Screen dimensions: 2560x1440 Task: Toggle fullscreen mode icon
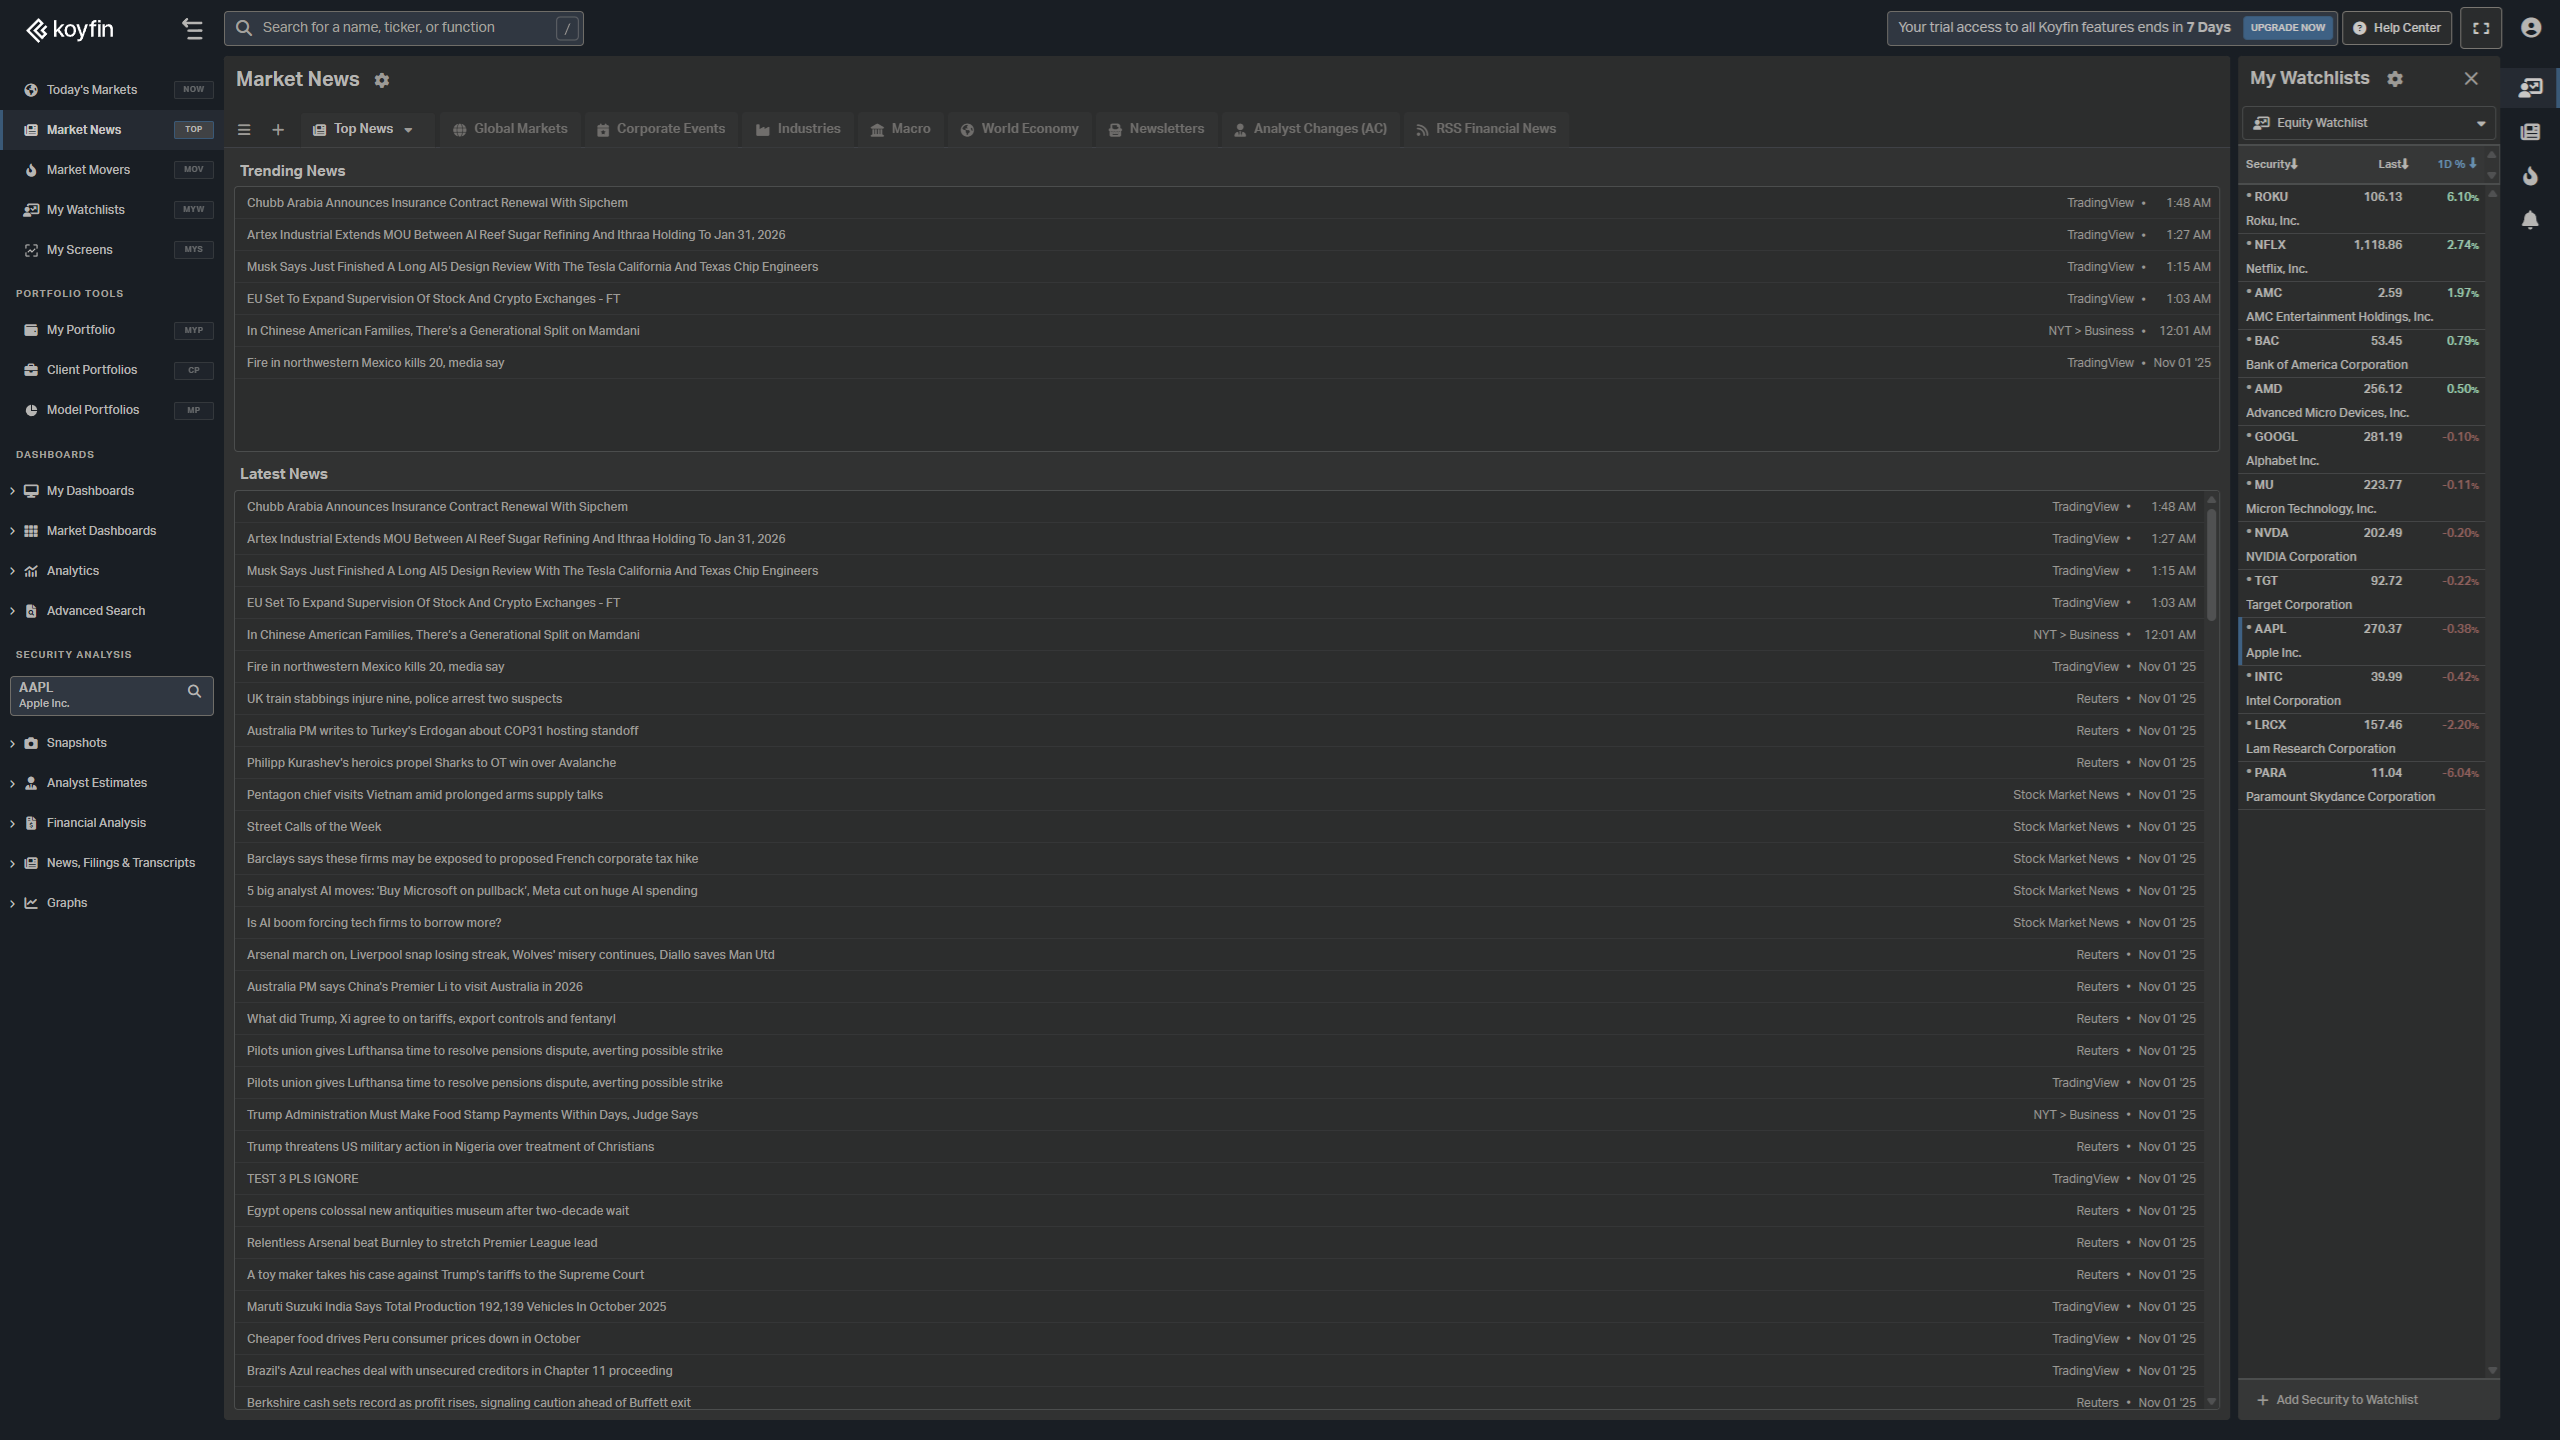point(2481,28)
